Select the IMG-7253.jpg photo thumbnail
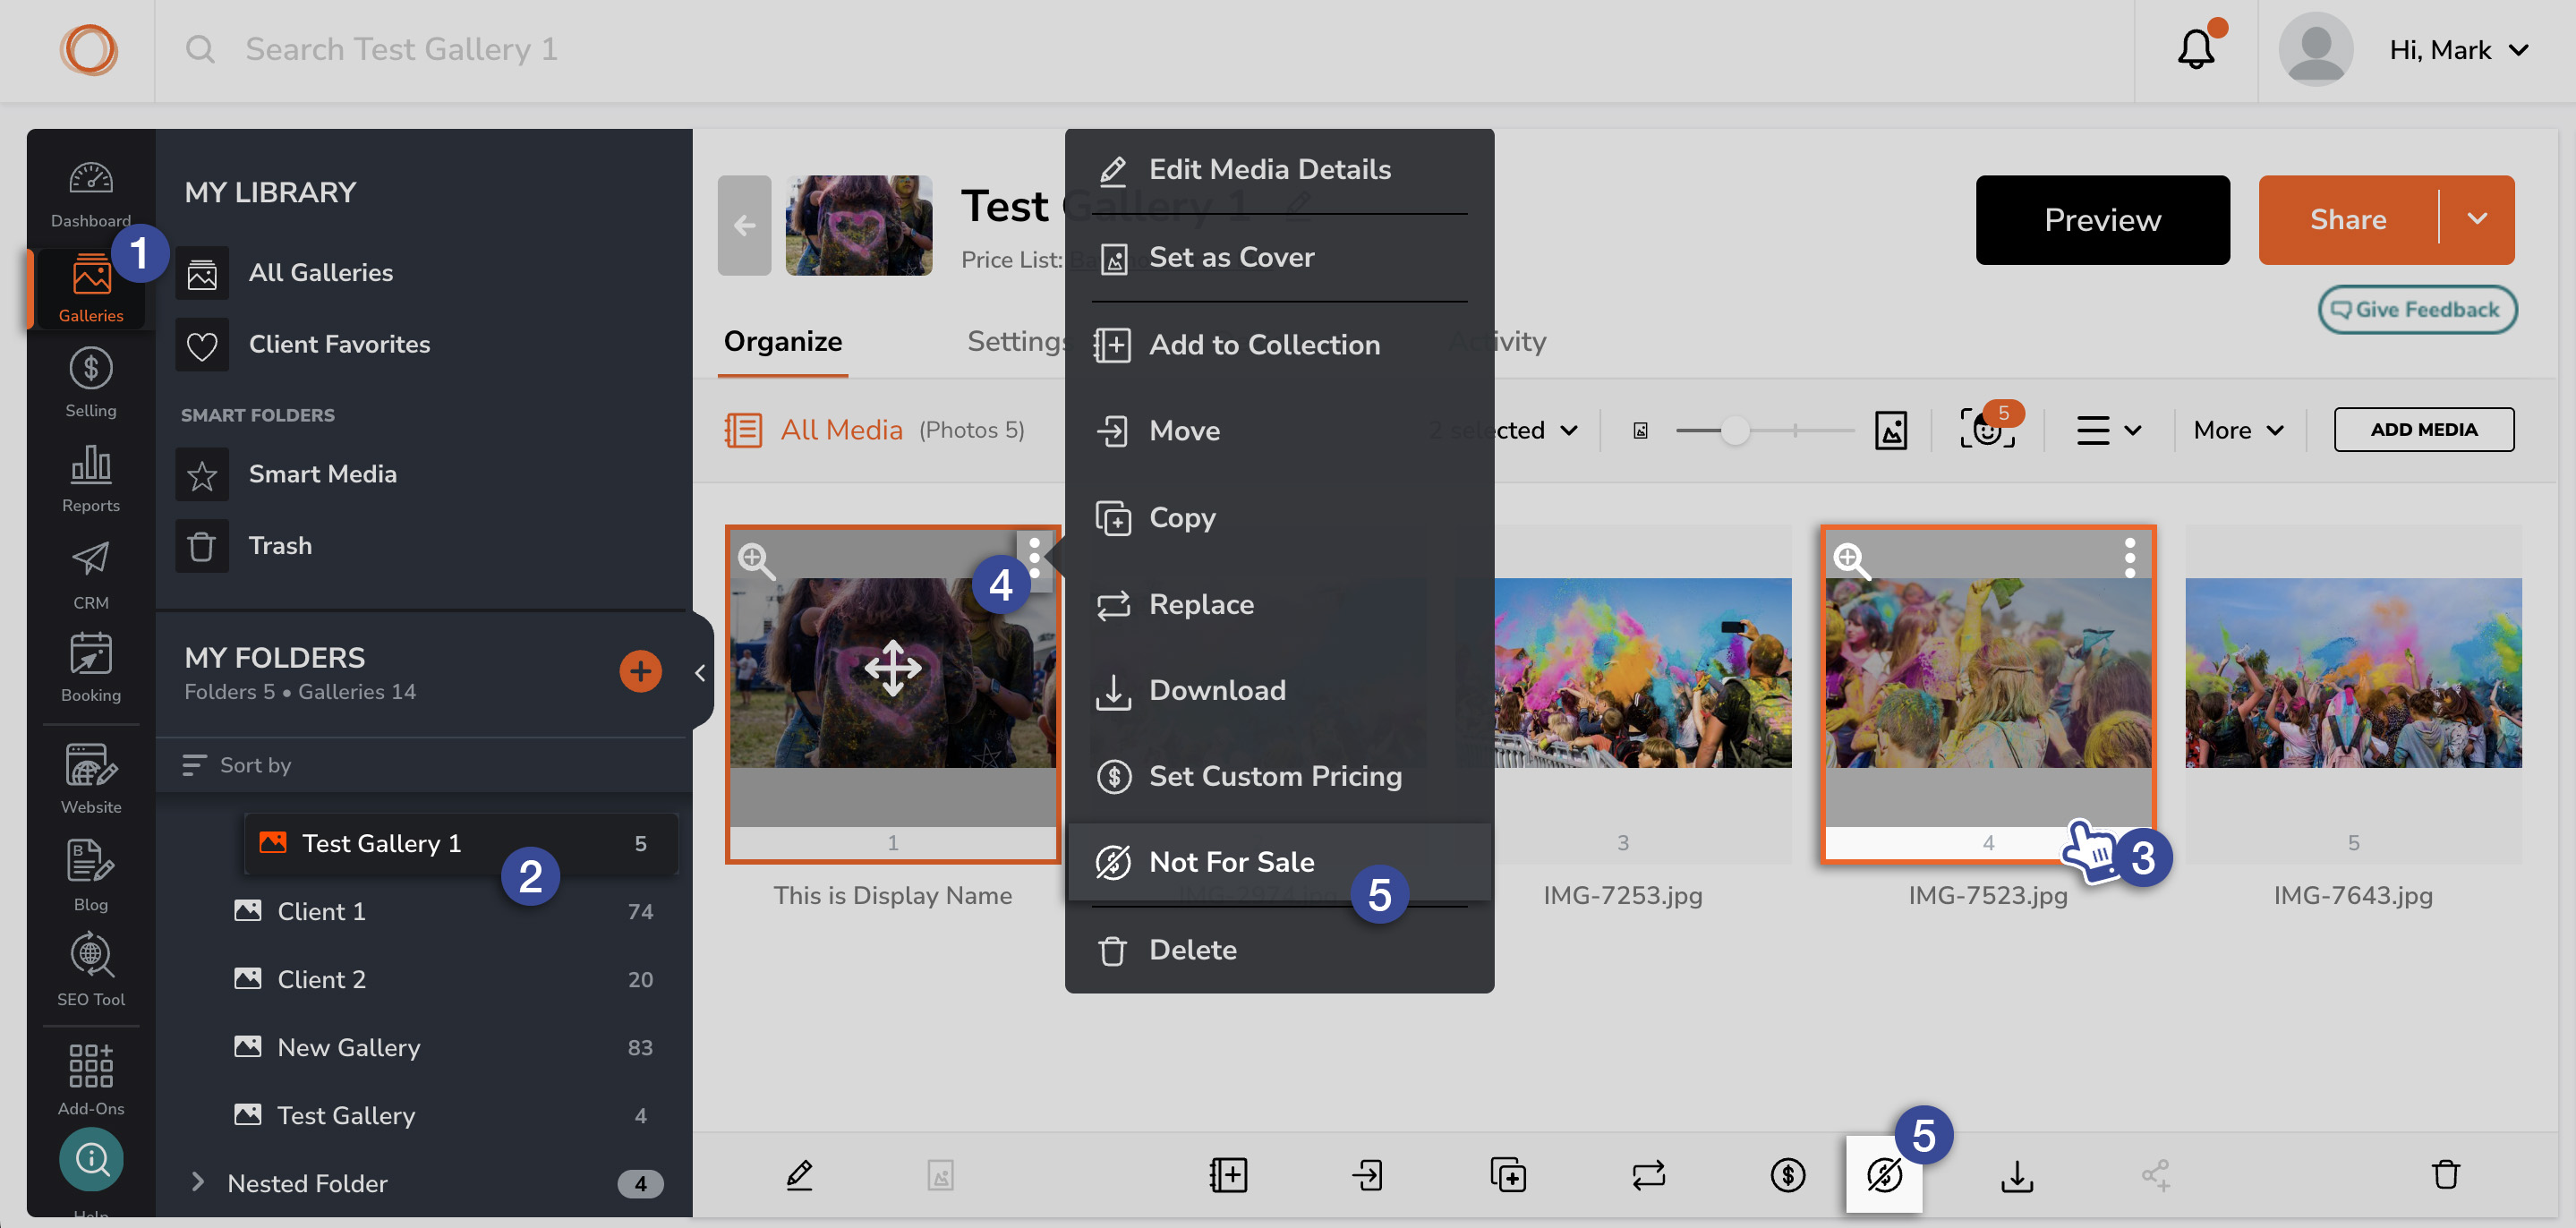This screenshot has width=2576, height=1228. 1644,672
